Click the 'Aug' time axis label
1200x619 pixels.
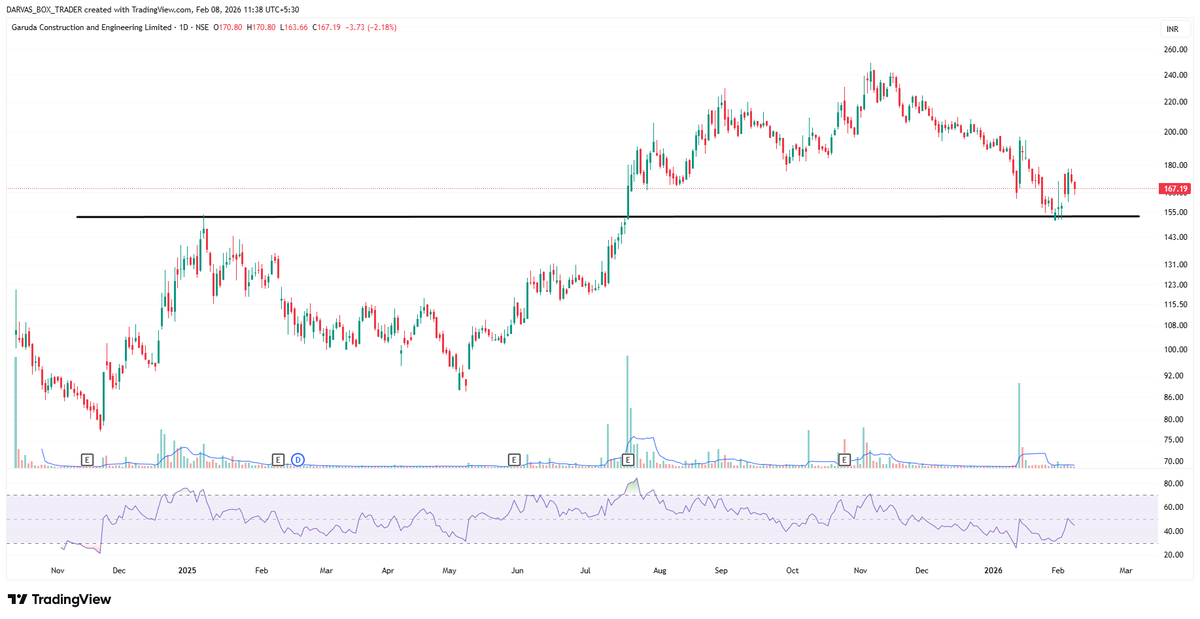coord(659,570)
